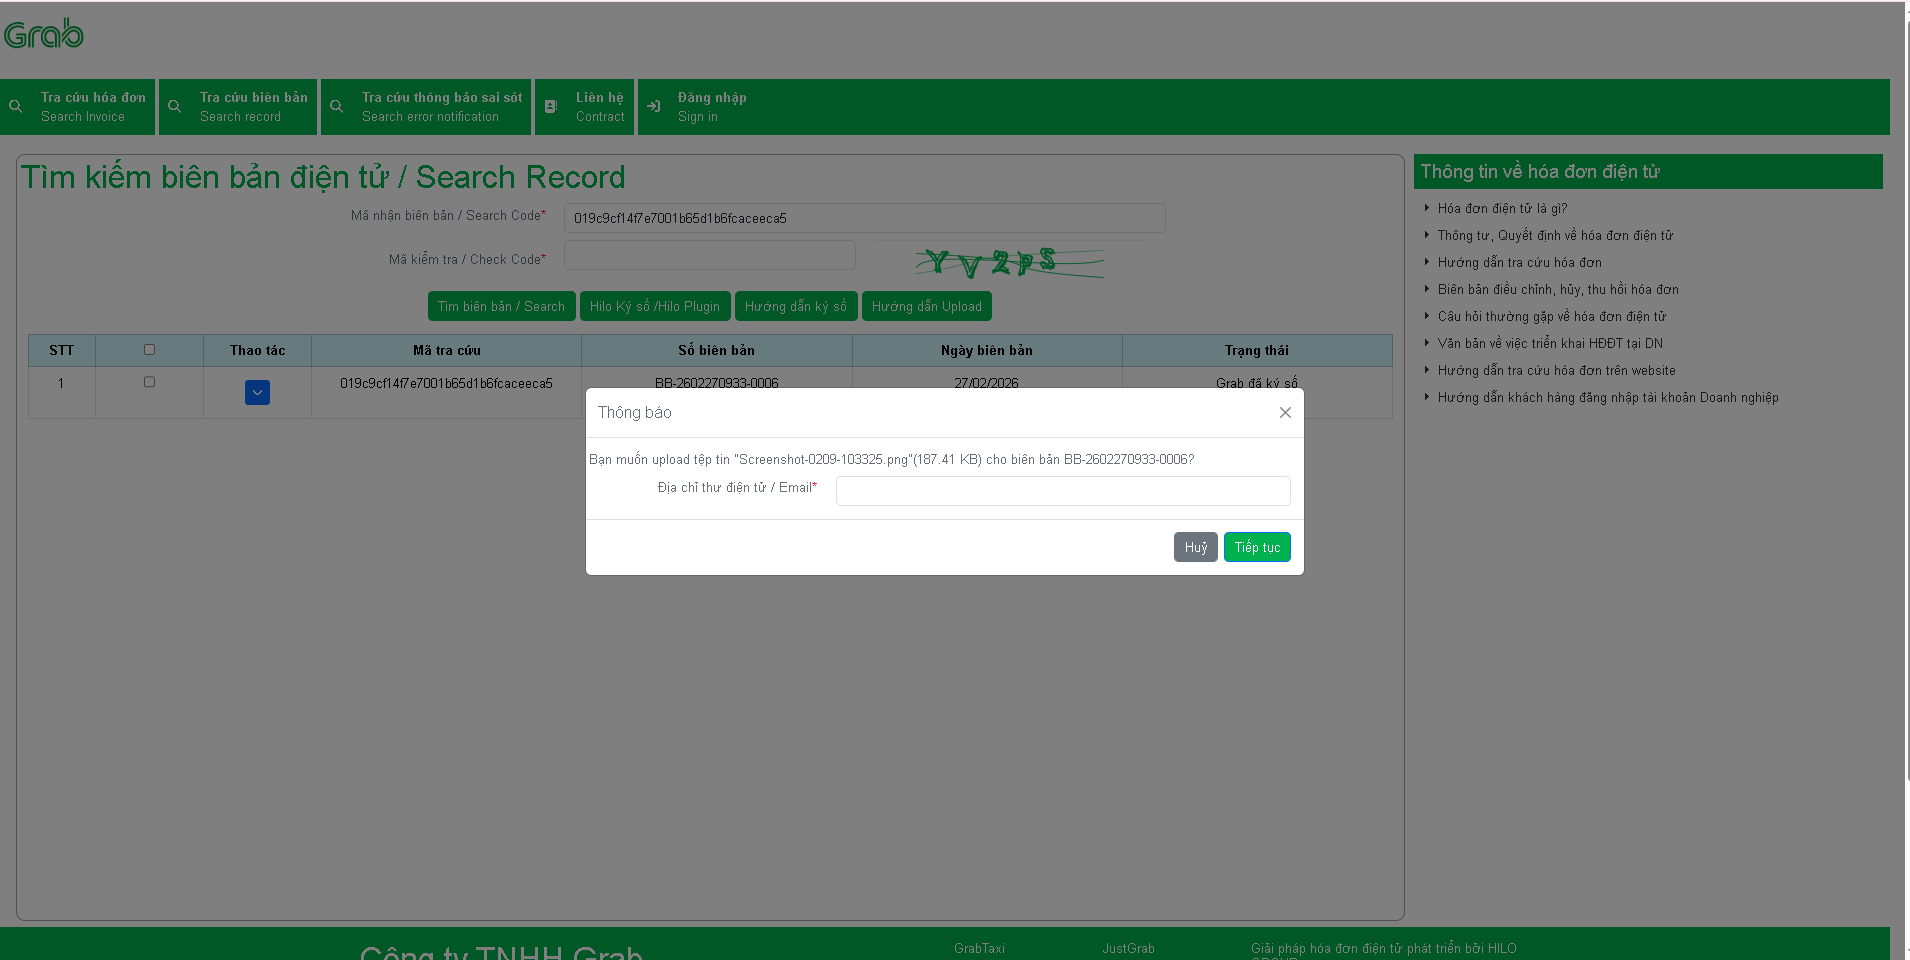The image size is (1910, 960).
Task: Open the Tra cứu hóa đơn menu
Action: coord(92,106)
